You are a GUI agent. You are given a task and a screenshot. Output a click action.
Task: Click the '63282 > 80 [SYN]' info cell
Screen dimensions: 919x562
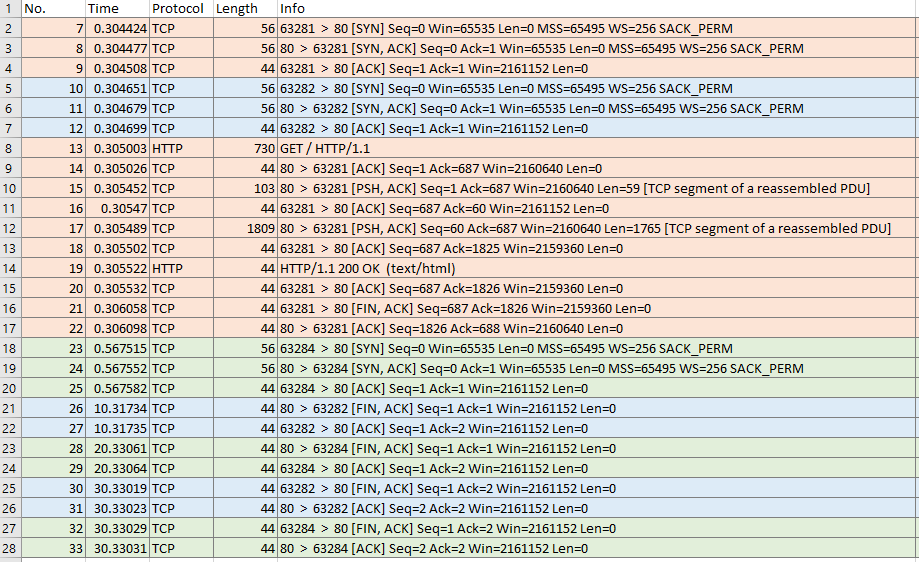coord(598,88)
